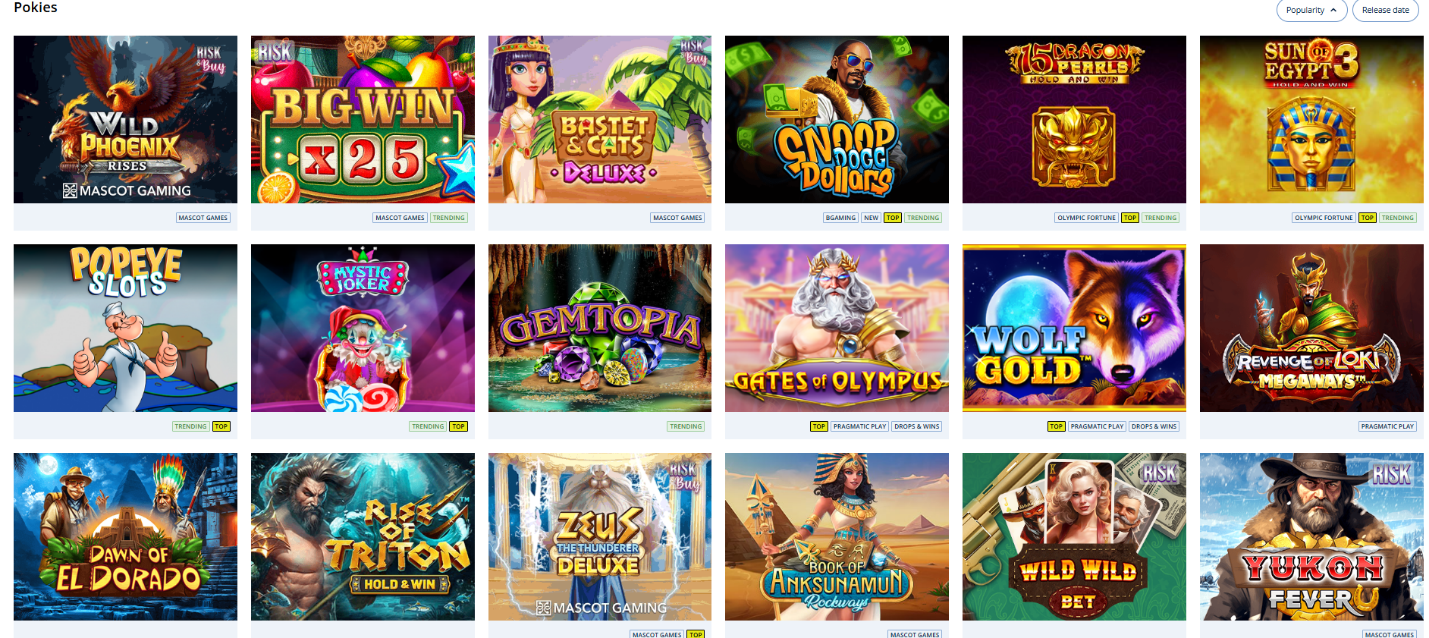The image size is (1429, 638).
Task: Click the NEW badge under Snoop Dogg Dollars
Action: (x=871, y=218)
